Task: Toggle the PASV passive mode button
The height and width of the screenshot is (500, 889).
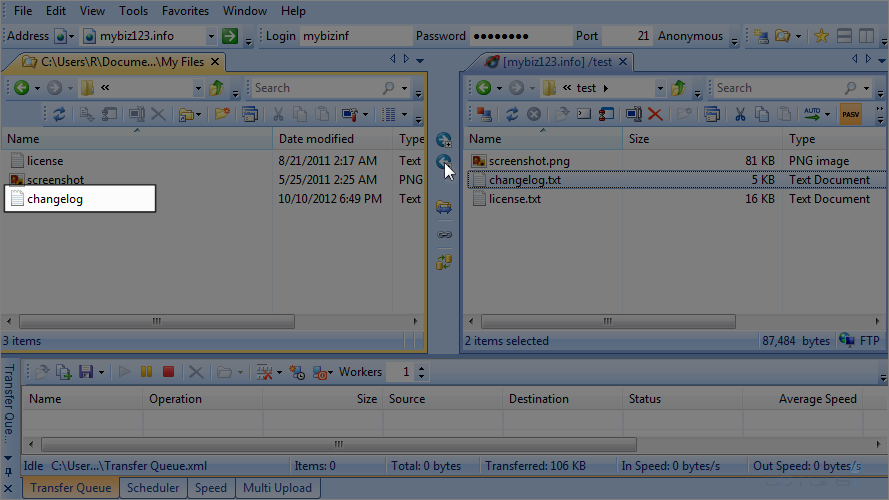Action: [x=851, y=114]
